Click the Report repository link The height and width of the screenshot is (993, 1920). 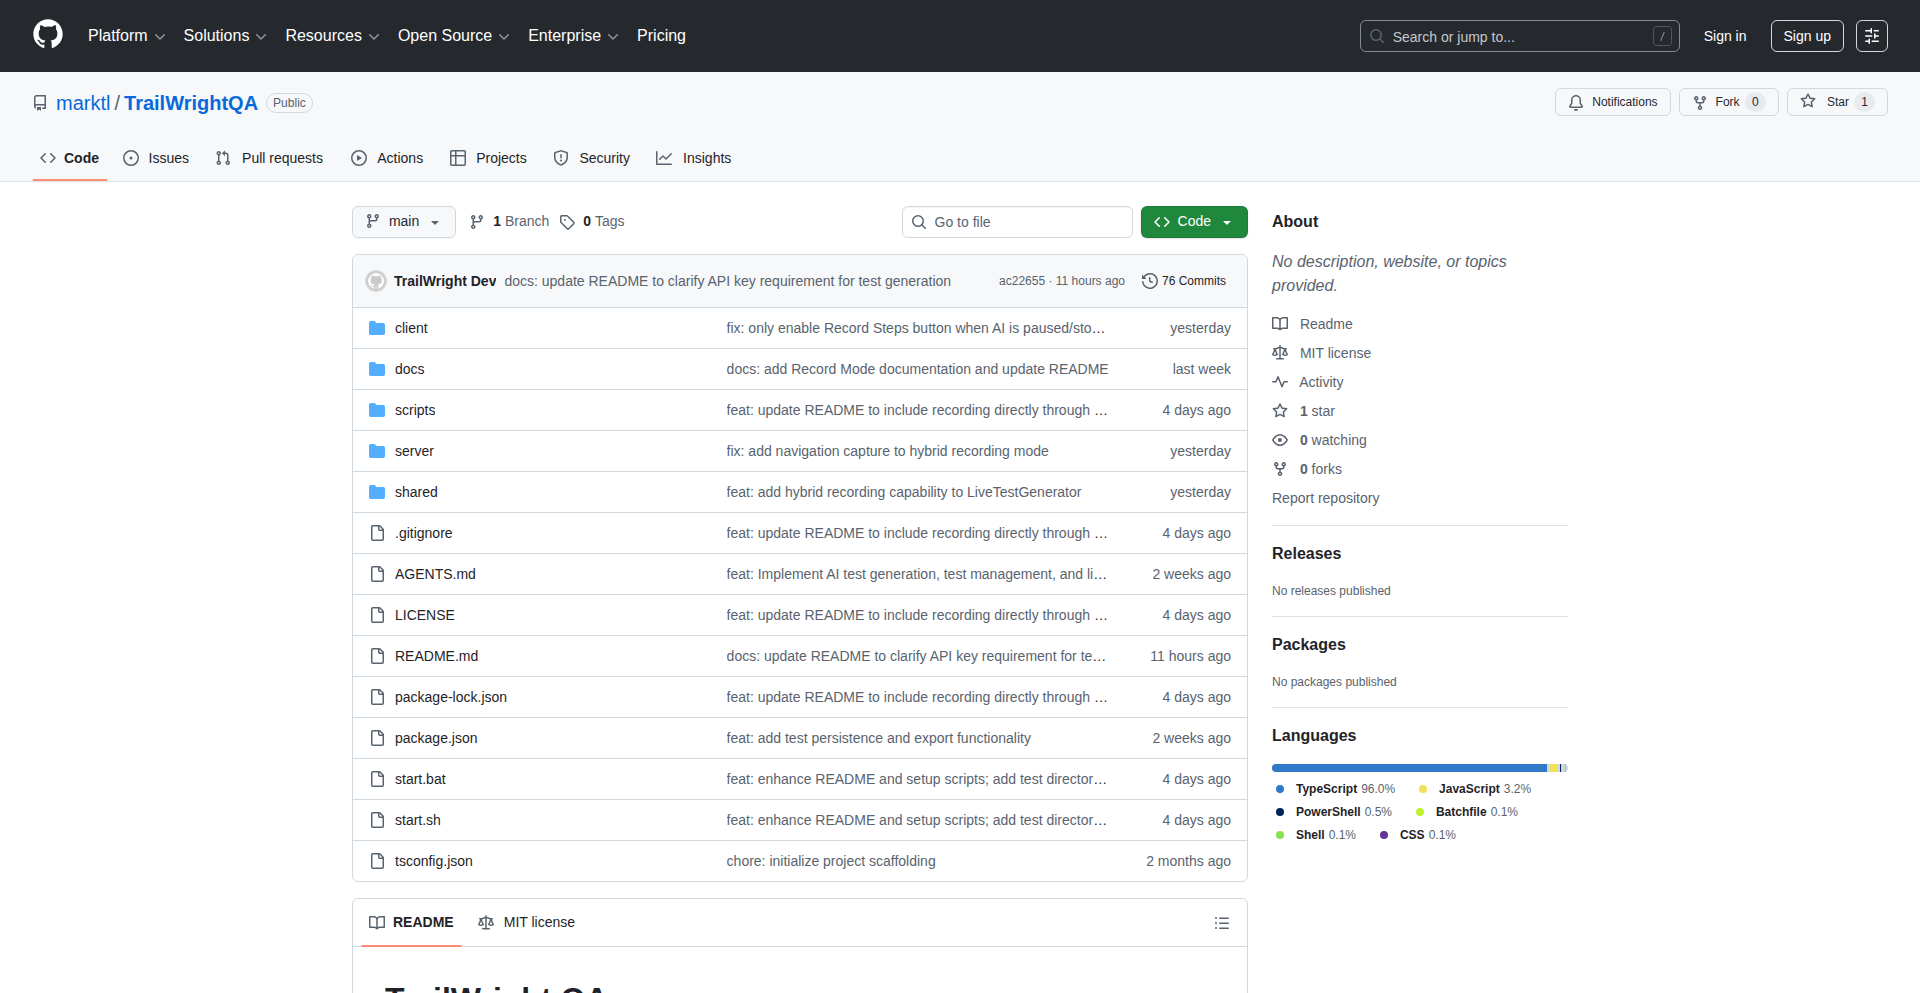tap(1325, 498)
